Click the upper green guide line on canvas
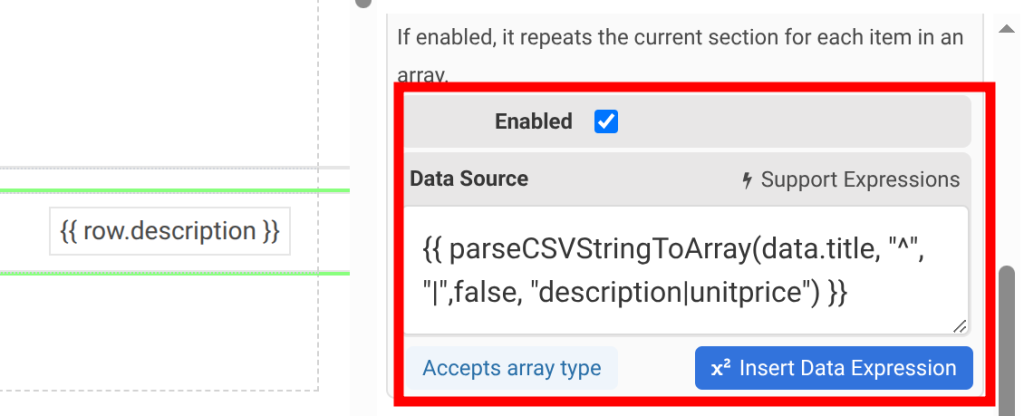Viewport: 1024px width, 416px height. tap(175, 190)
